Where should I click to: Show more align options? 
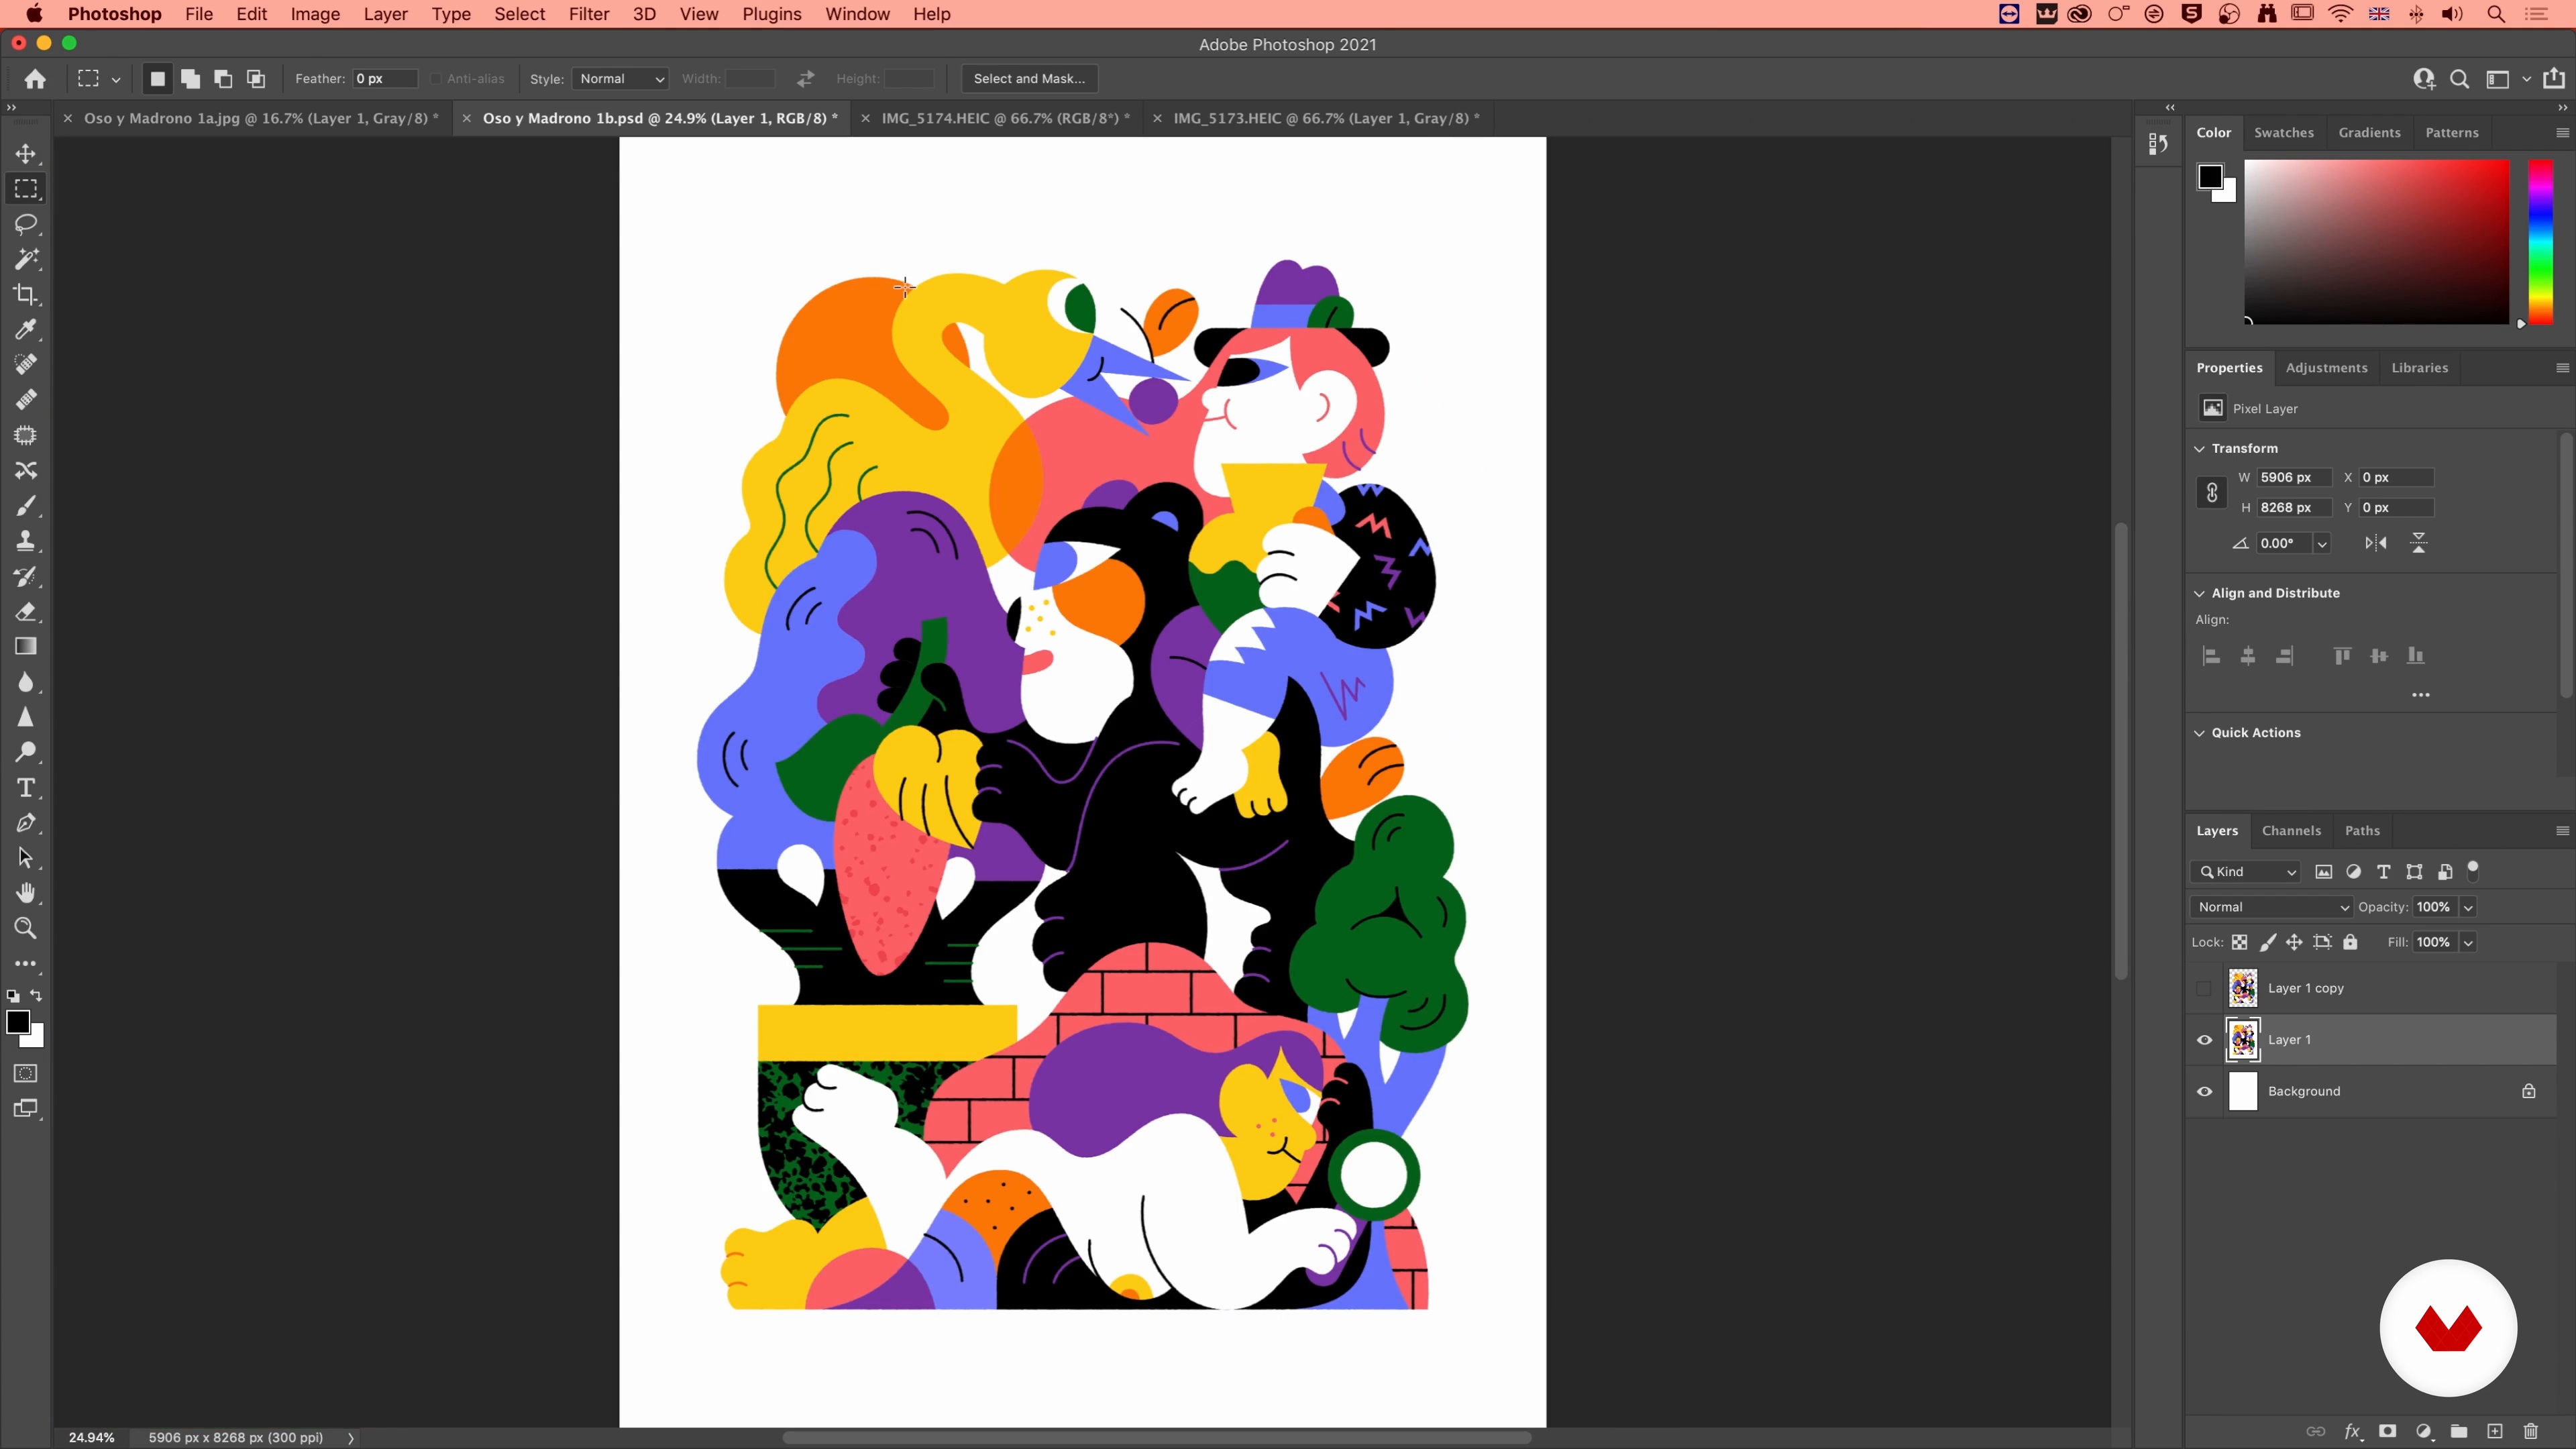2421,694
